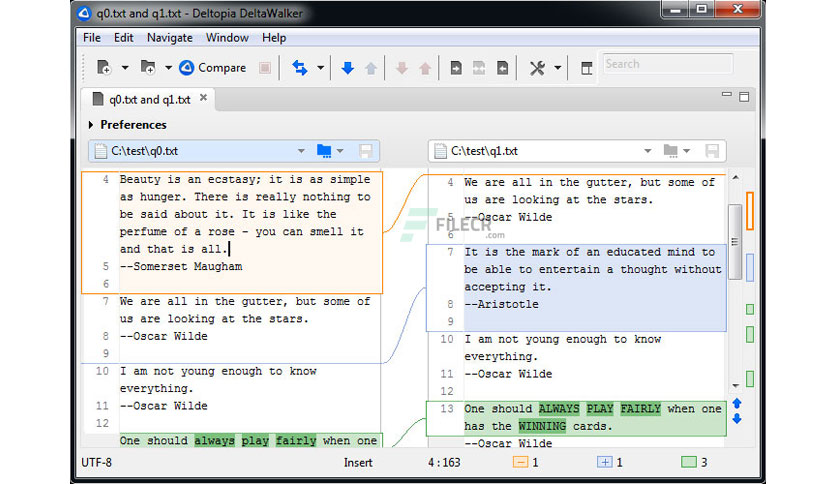Open the Help menu

274,38
